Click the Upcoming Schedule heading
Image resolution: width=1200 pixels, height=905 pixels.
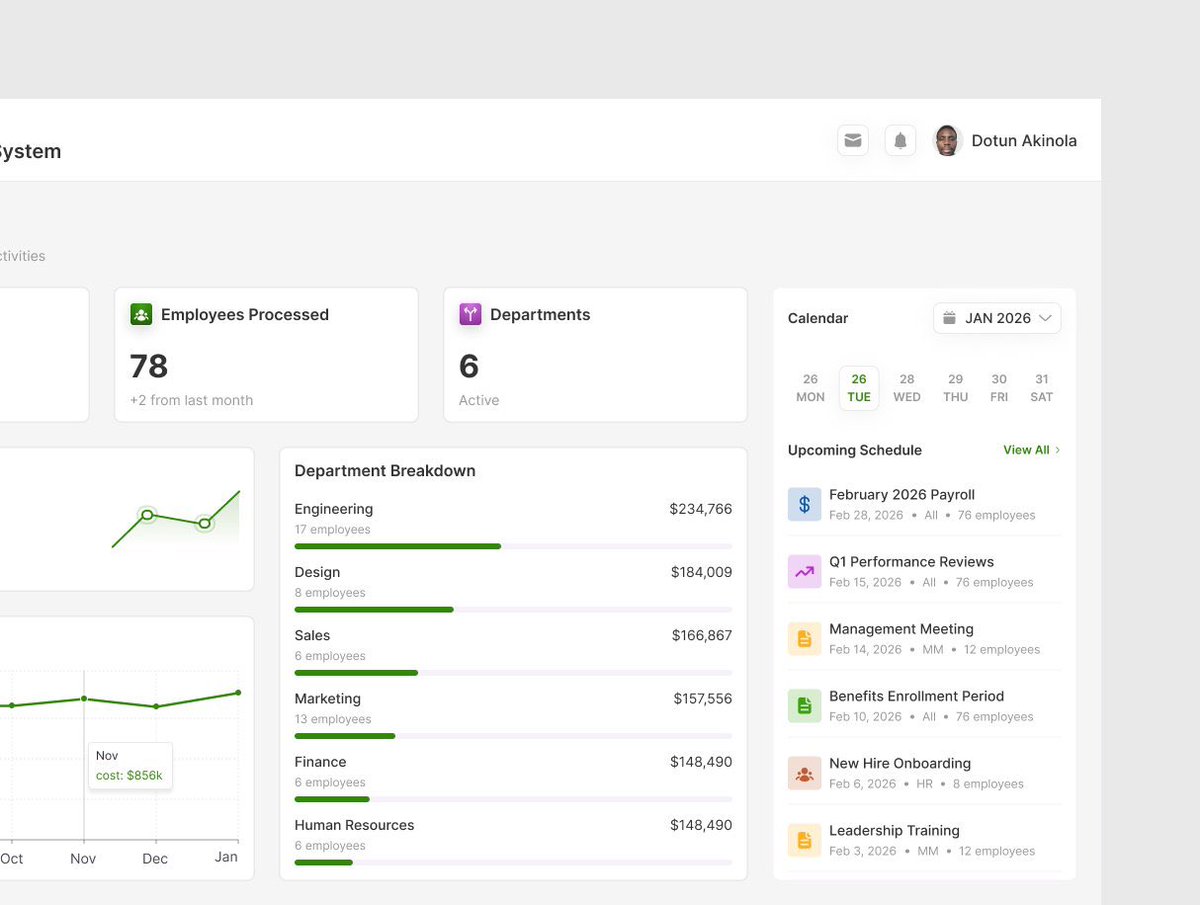point(855,450)
